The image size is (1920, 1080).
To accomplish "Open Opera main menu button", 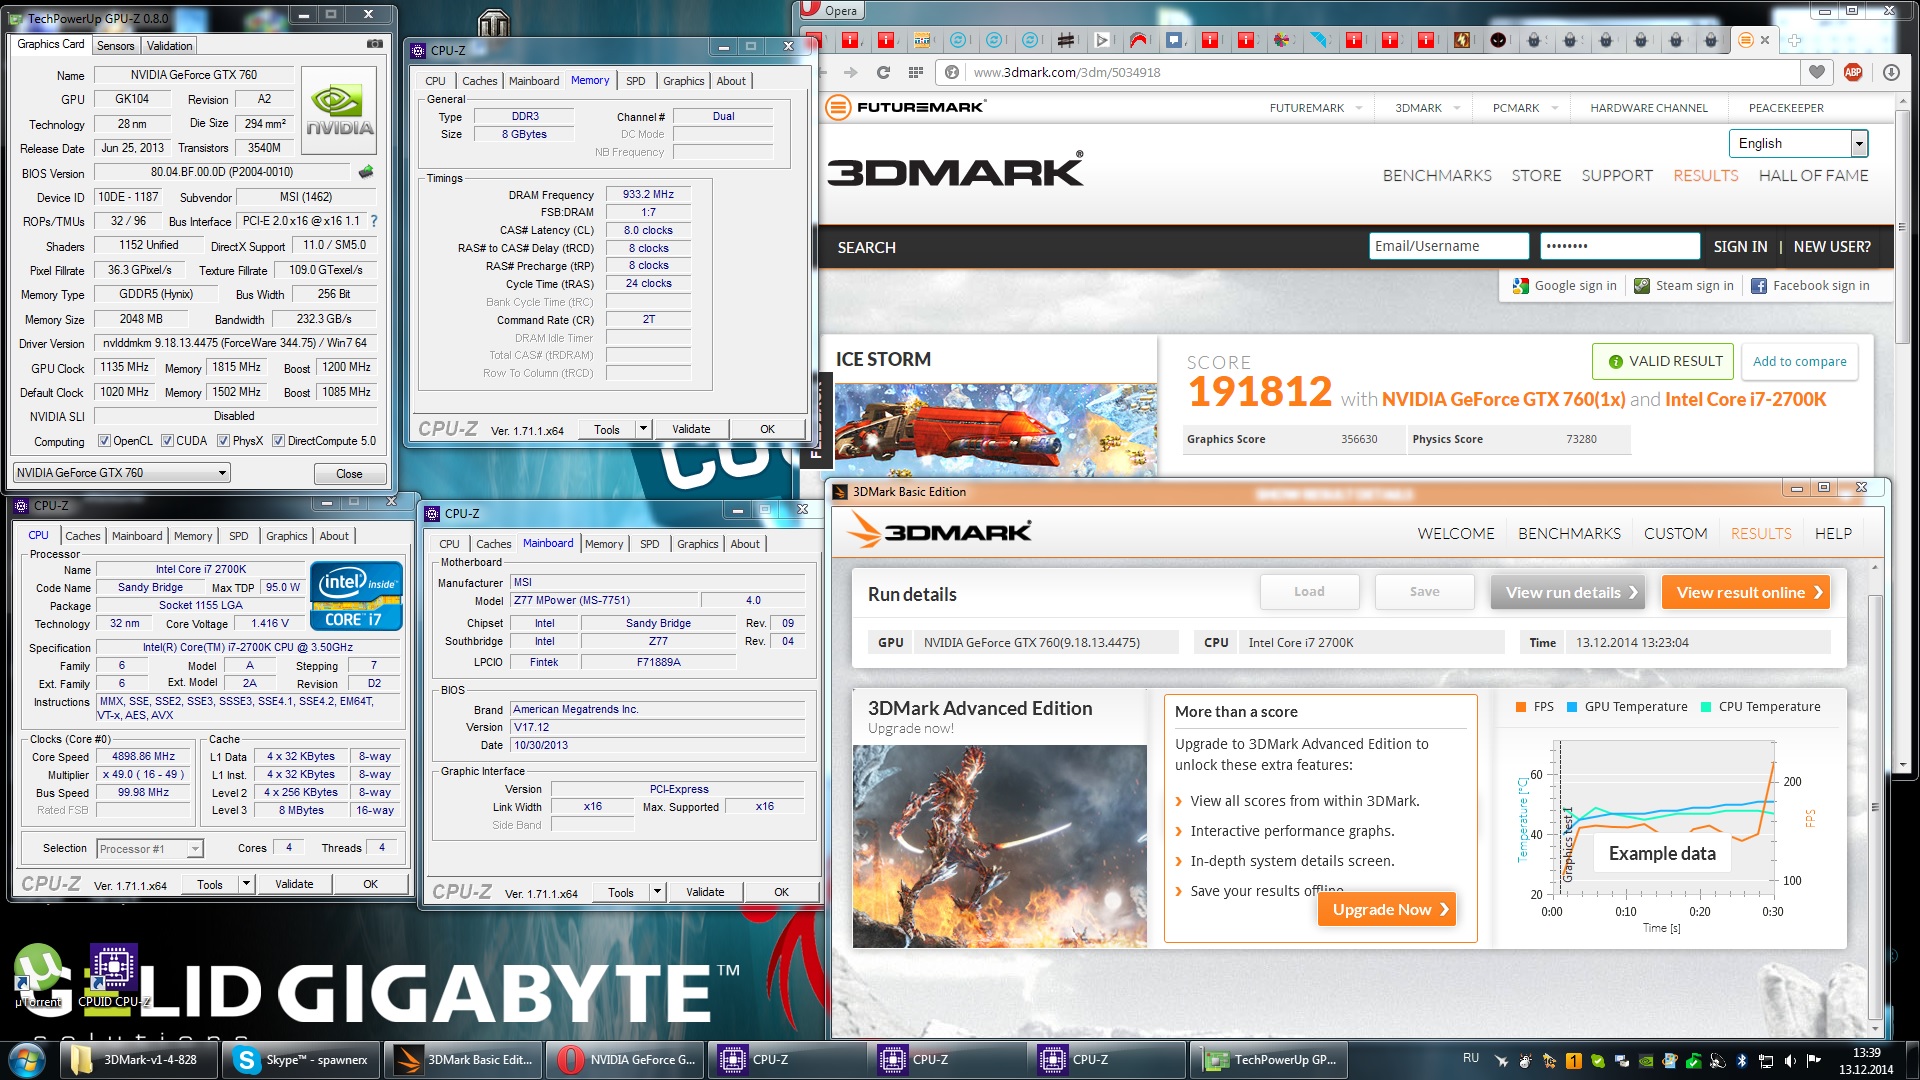I will [x=831, y=10].
